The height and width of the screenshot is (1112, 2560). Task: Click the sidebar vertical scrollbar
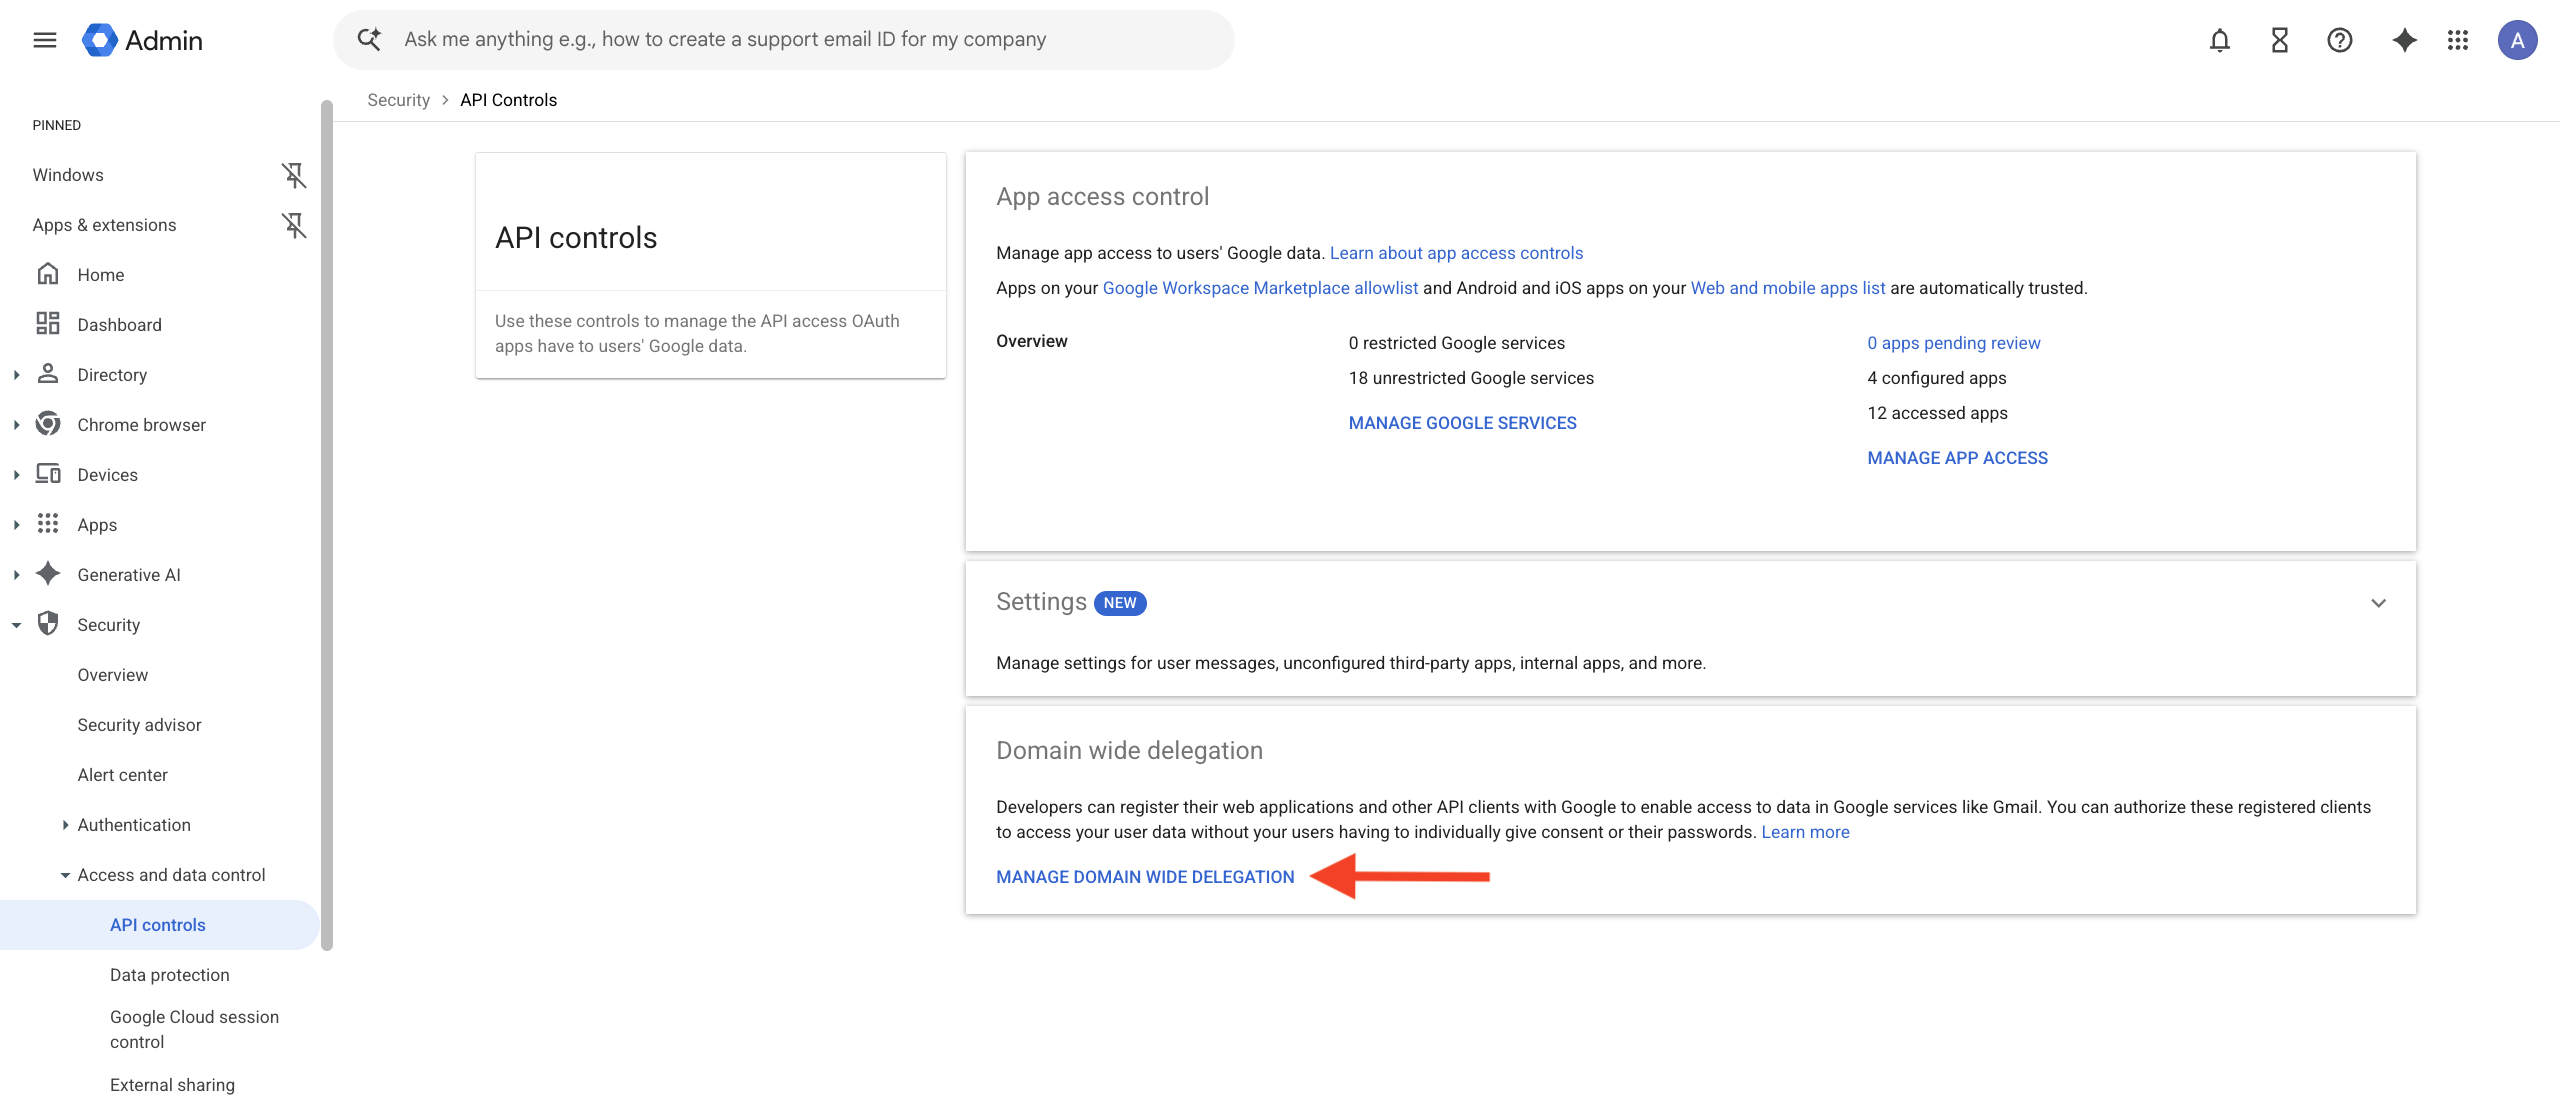click(327, 525)
